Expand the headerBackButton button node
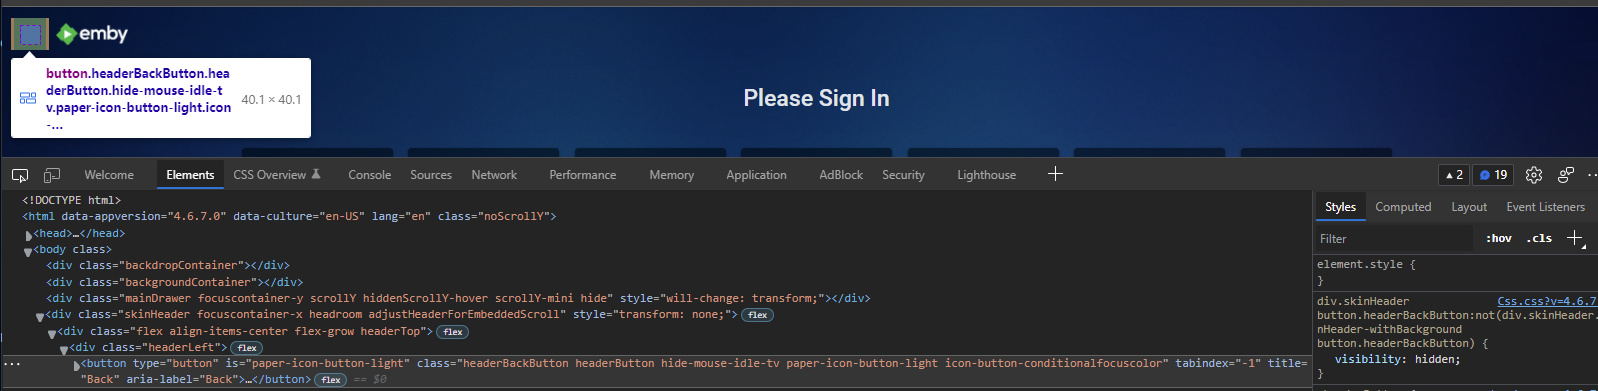 tap(77, 365)
